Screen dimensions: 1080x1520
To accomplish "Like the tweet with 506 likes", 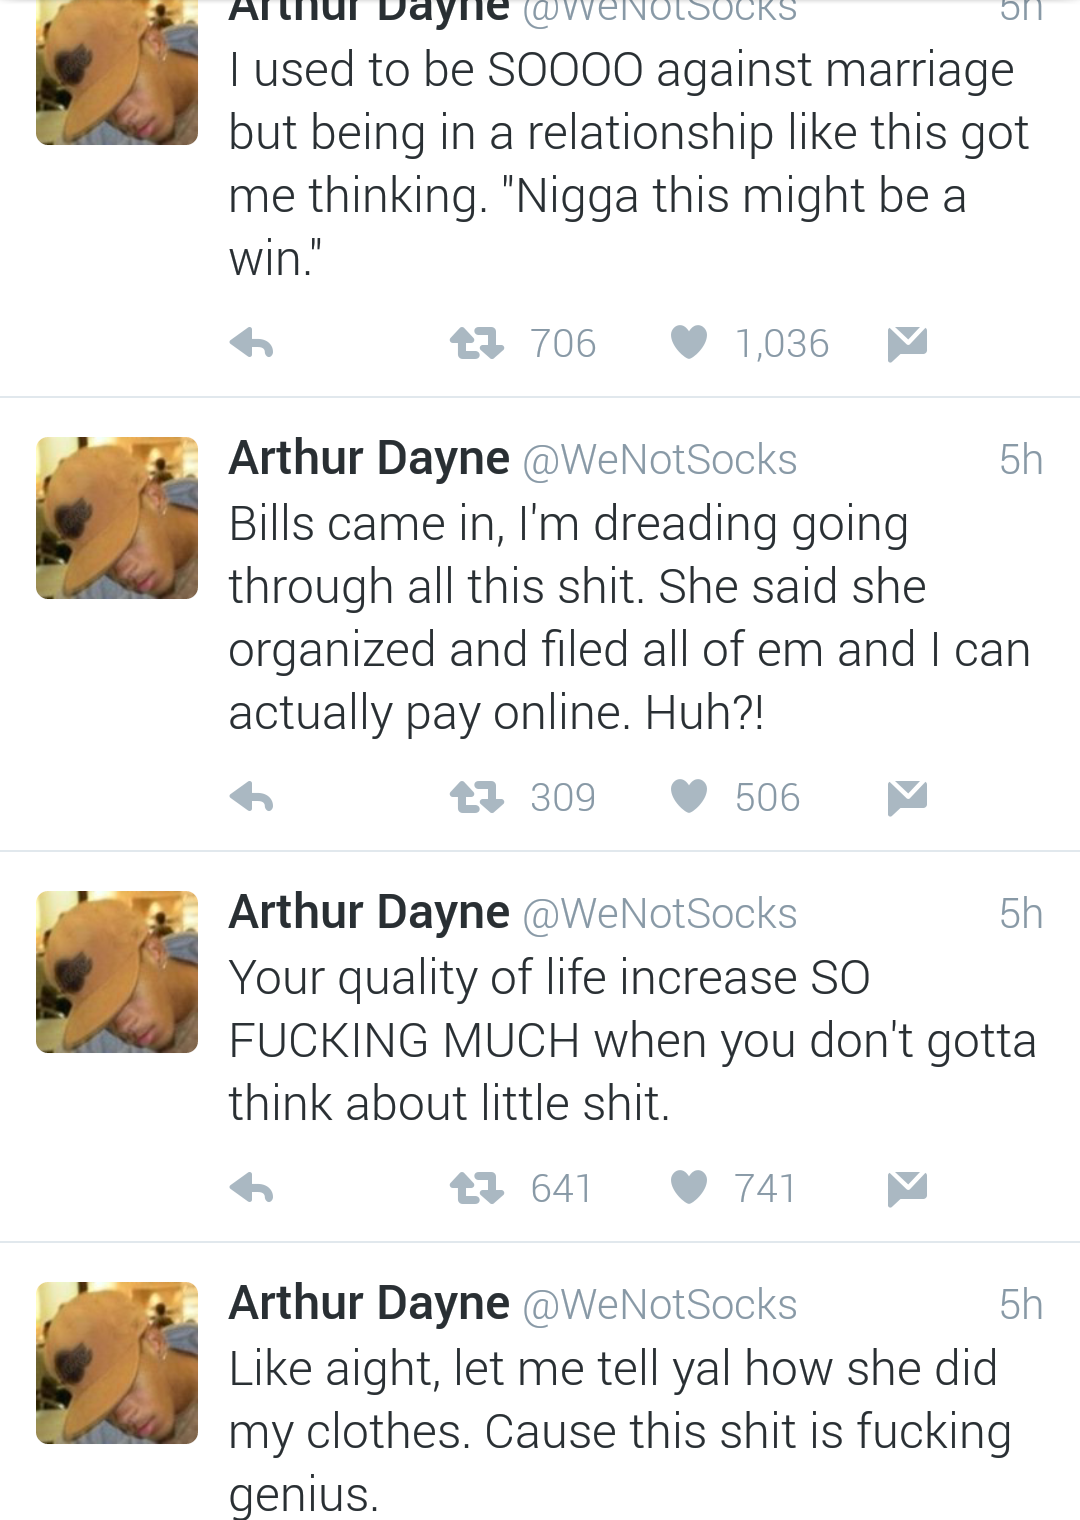I will point(689,797).
